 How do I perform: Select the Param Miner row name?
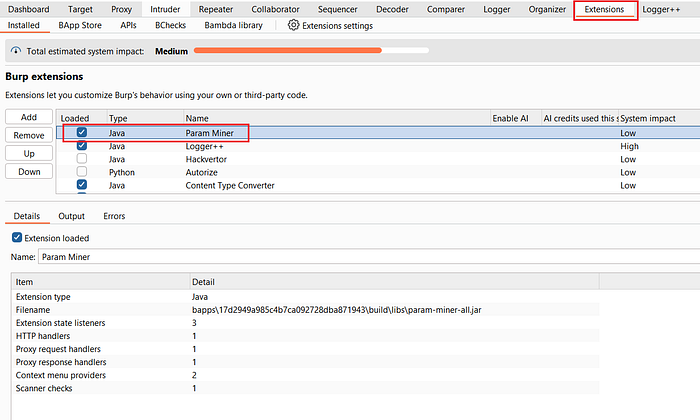coord(209,133)
